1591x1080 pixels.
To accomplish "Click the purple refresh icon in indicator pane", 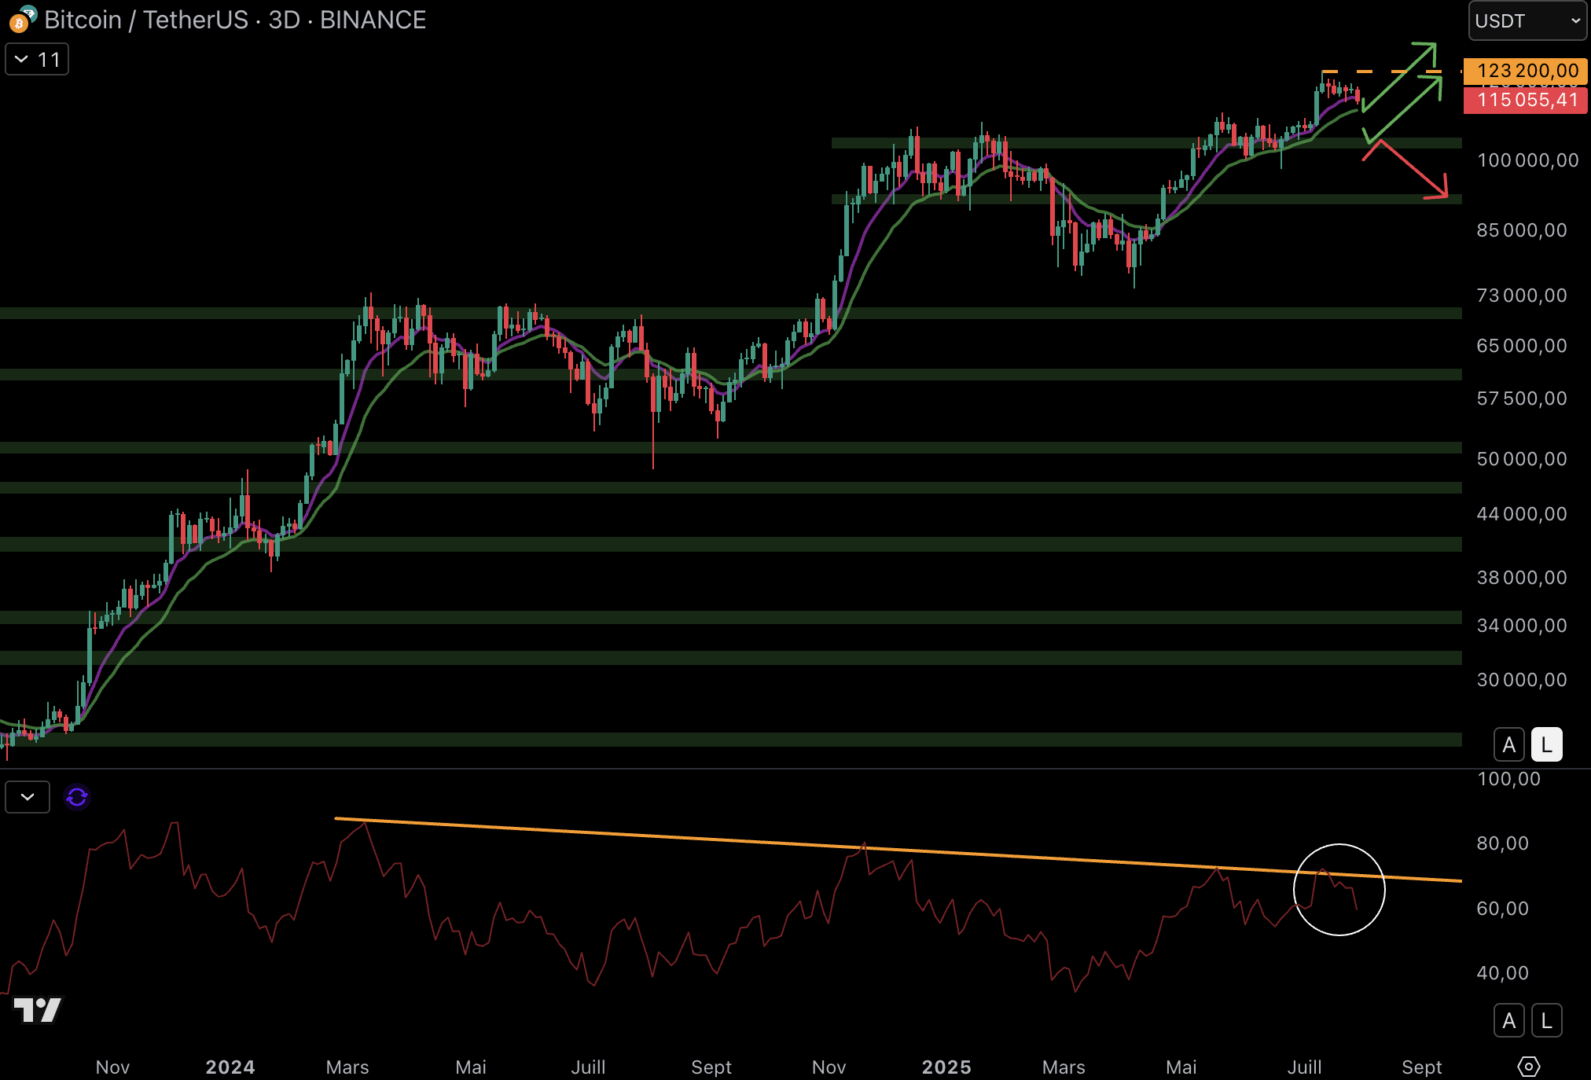I will pos(77,797).
